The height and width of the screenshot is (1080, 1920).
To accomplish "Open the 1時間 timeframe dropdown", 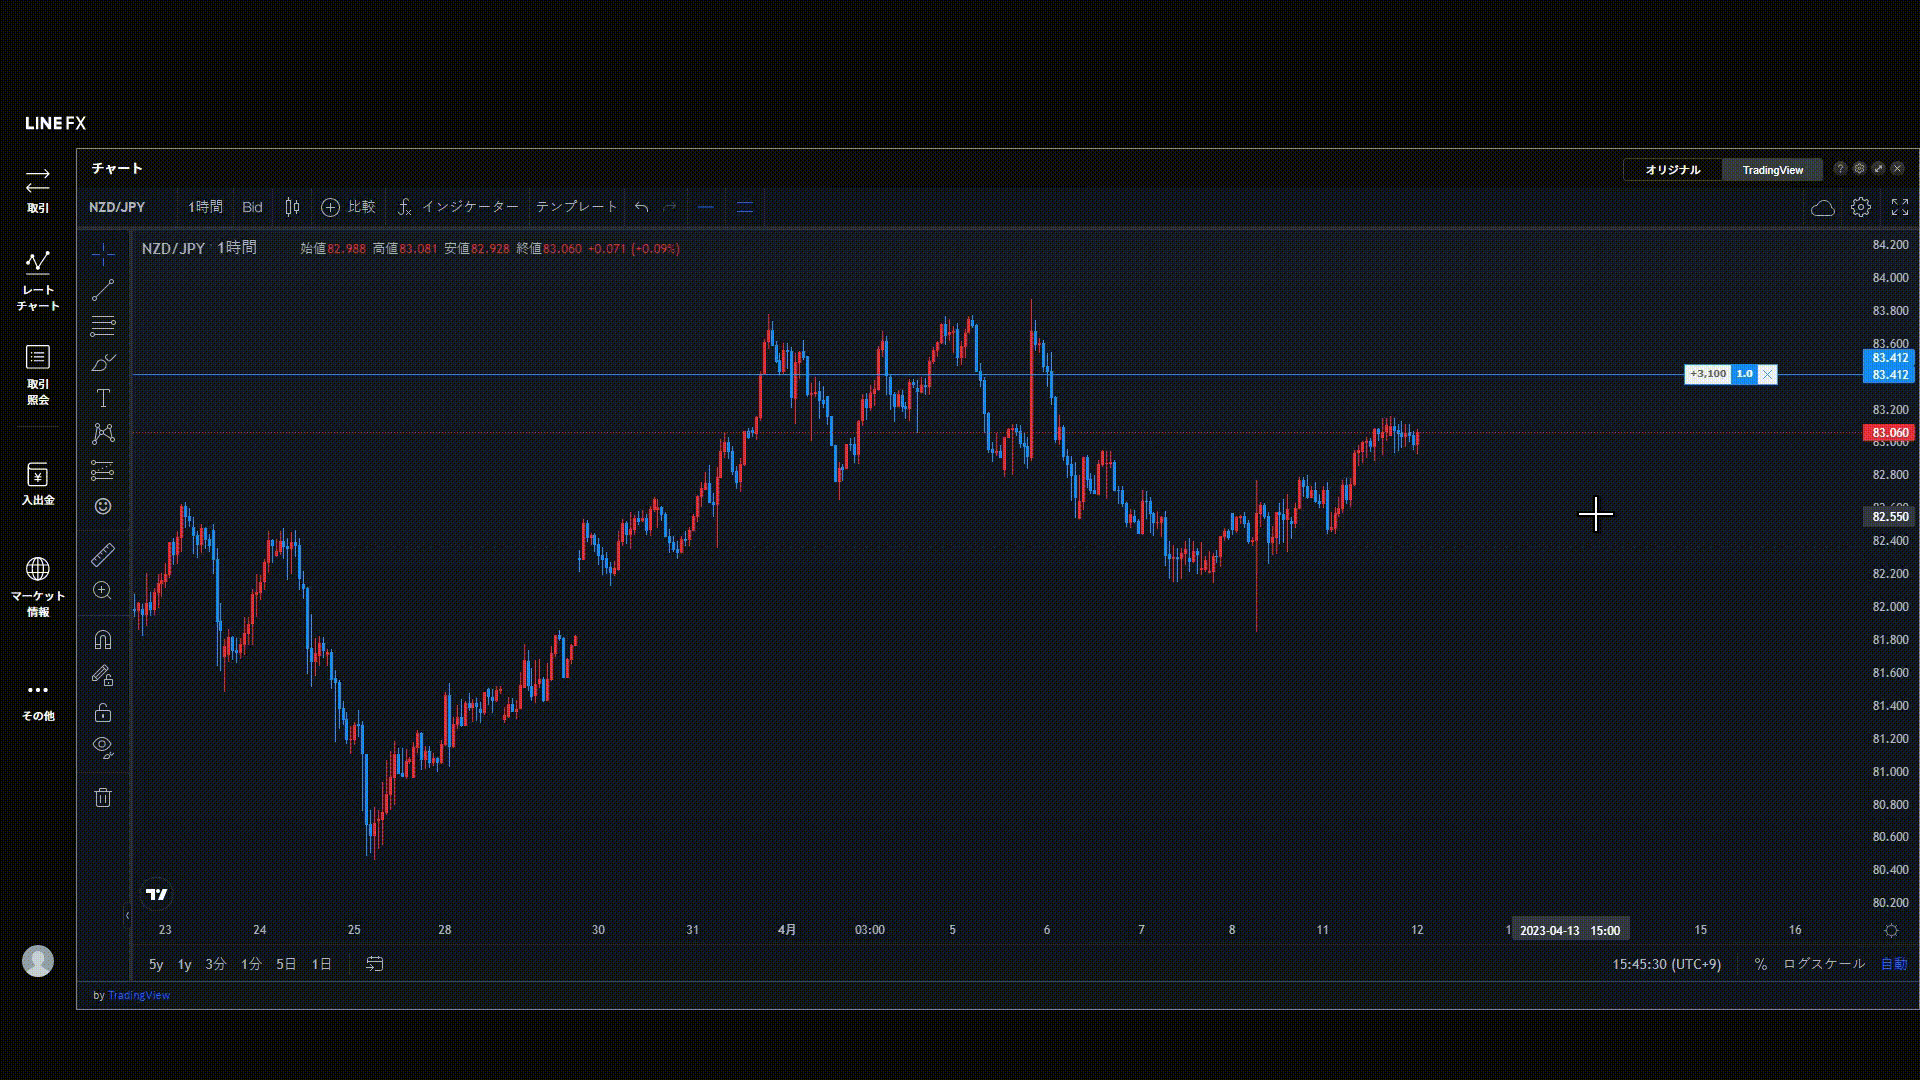I will coord(205,207).
